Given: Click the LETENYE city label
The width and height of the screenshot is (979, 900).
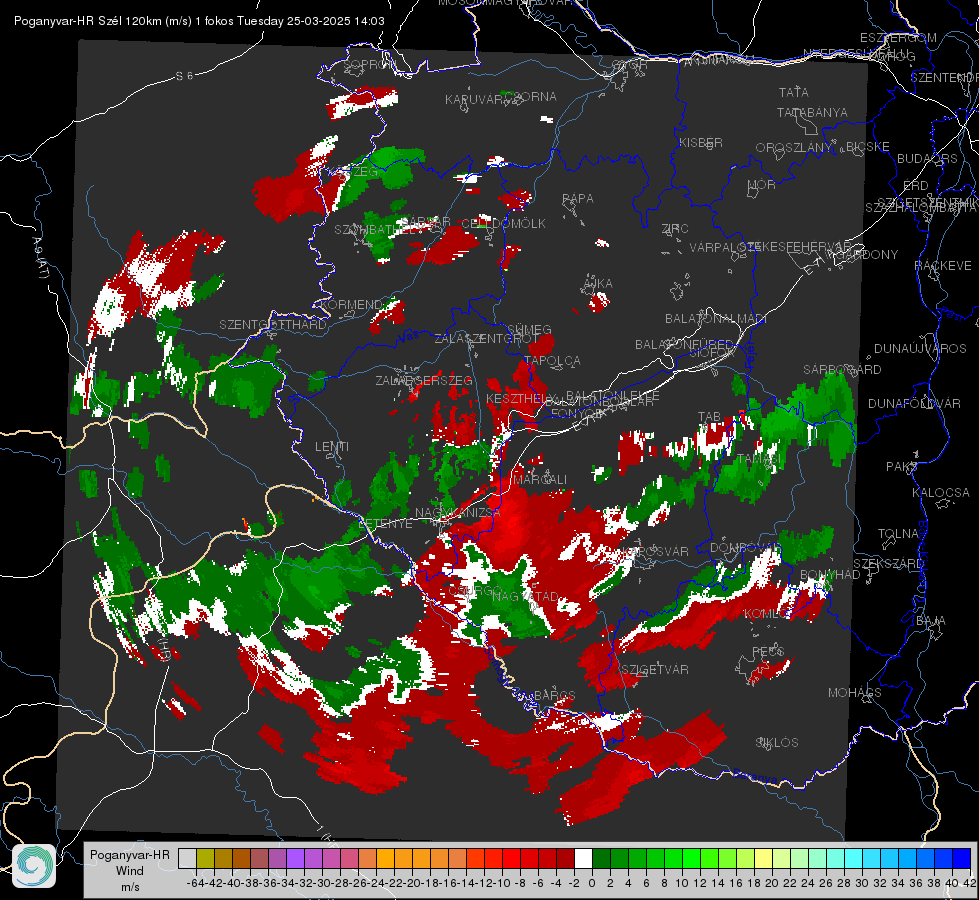Looking at the screenshot, I should click(x=385, y=523).
